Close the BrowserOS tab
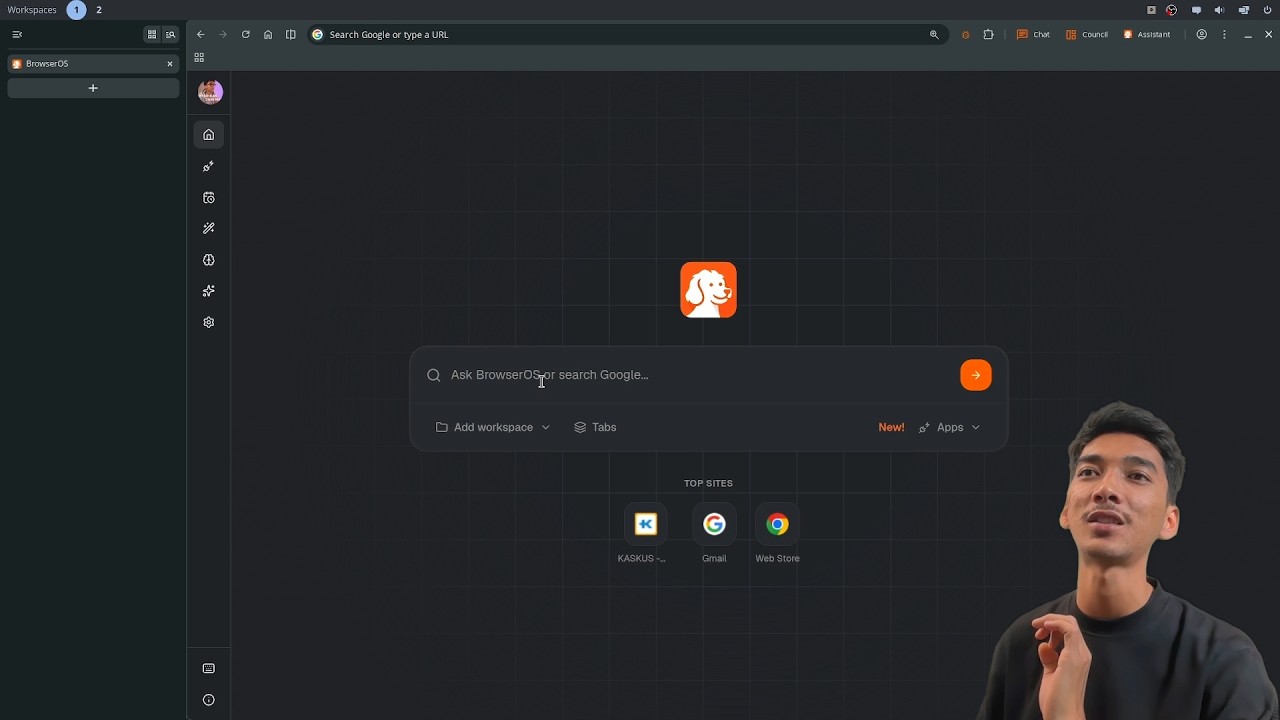1280x720 pixels. click(x=170, y=64)
